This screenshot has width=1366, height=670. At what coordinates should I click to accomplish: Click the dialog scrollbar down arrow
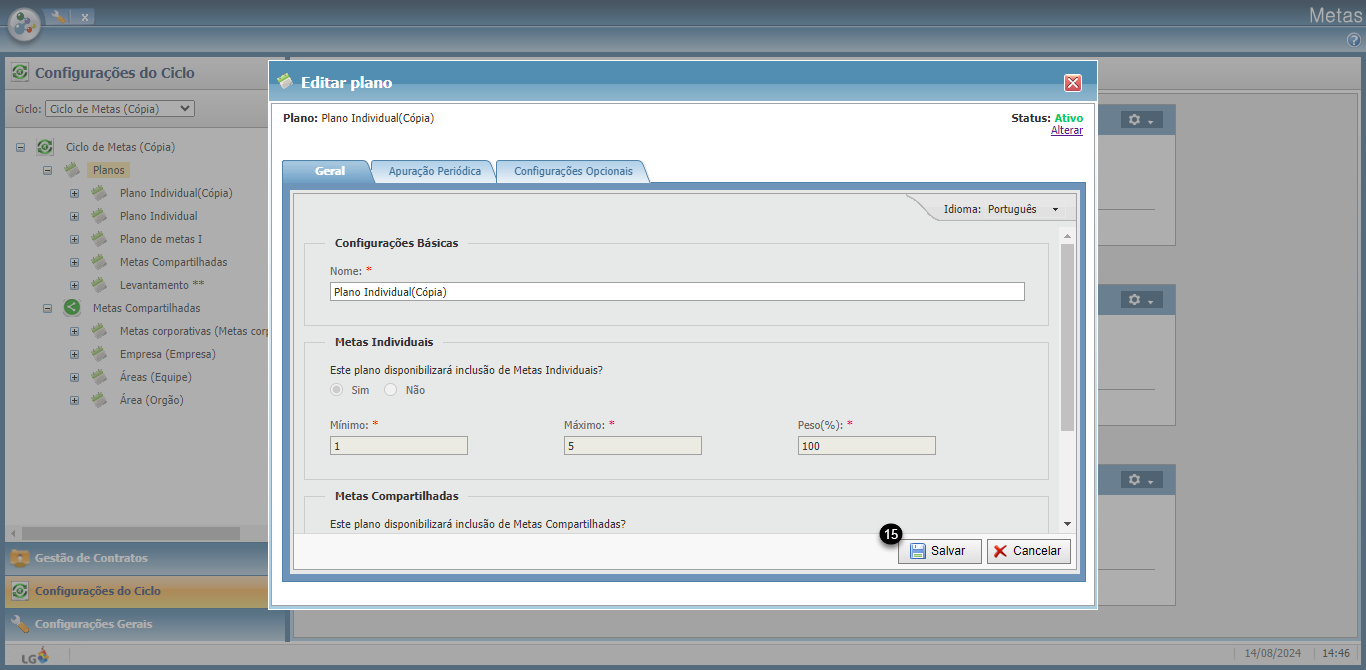click(x=1067, y=524)
